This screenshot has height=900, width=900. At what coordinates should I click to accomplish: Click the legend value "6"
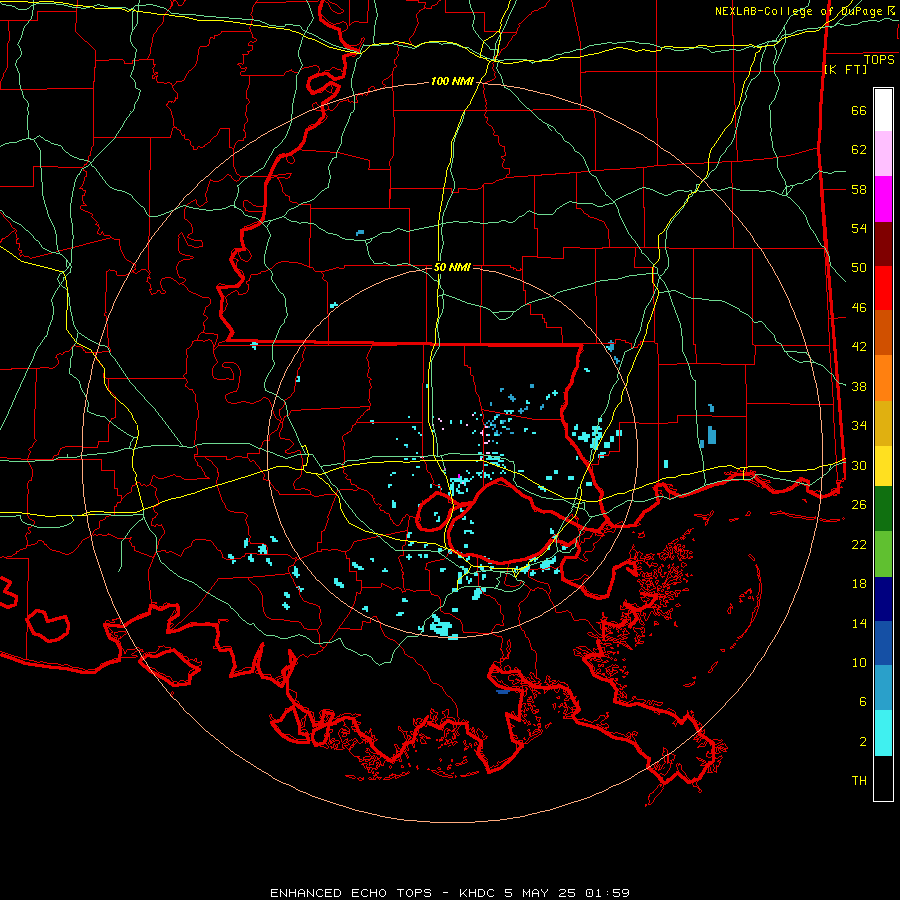click(x=863, y=702)
